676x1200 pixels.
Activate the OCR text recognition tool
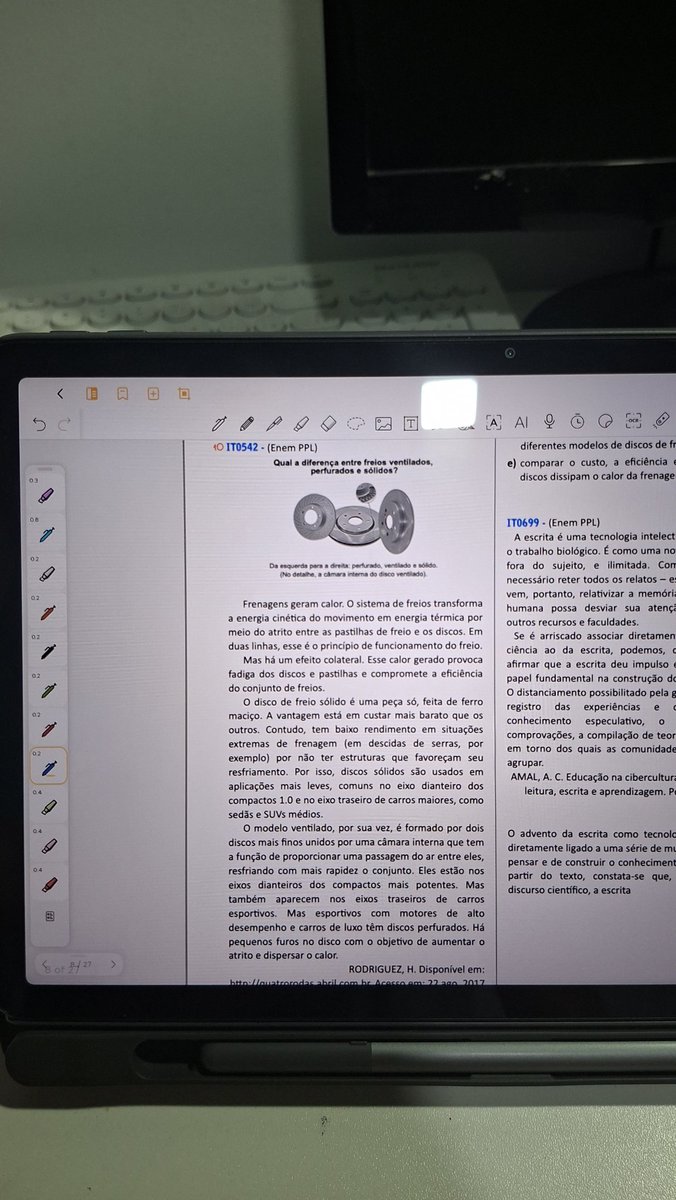(x=633, y=420)
